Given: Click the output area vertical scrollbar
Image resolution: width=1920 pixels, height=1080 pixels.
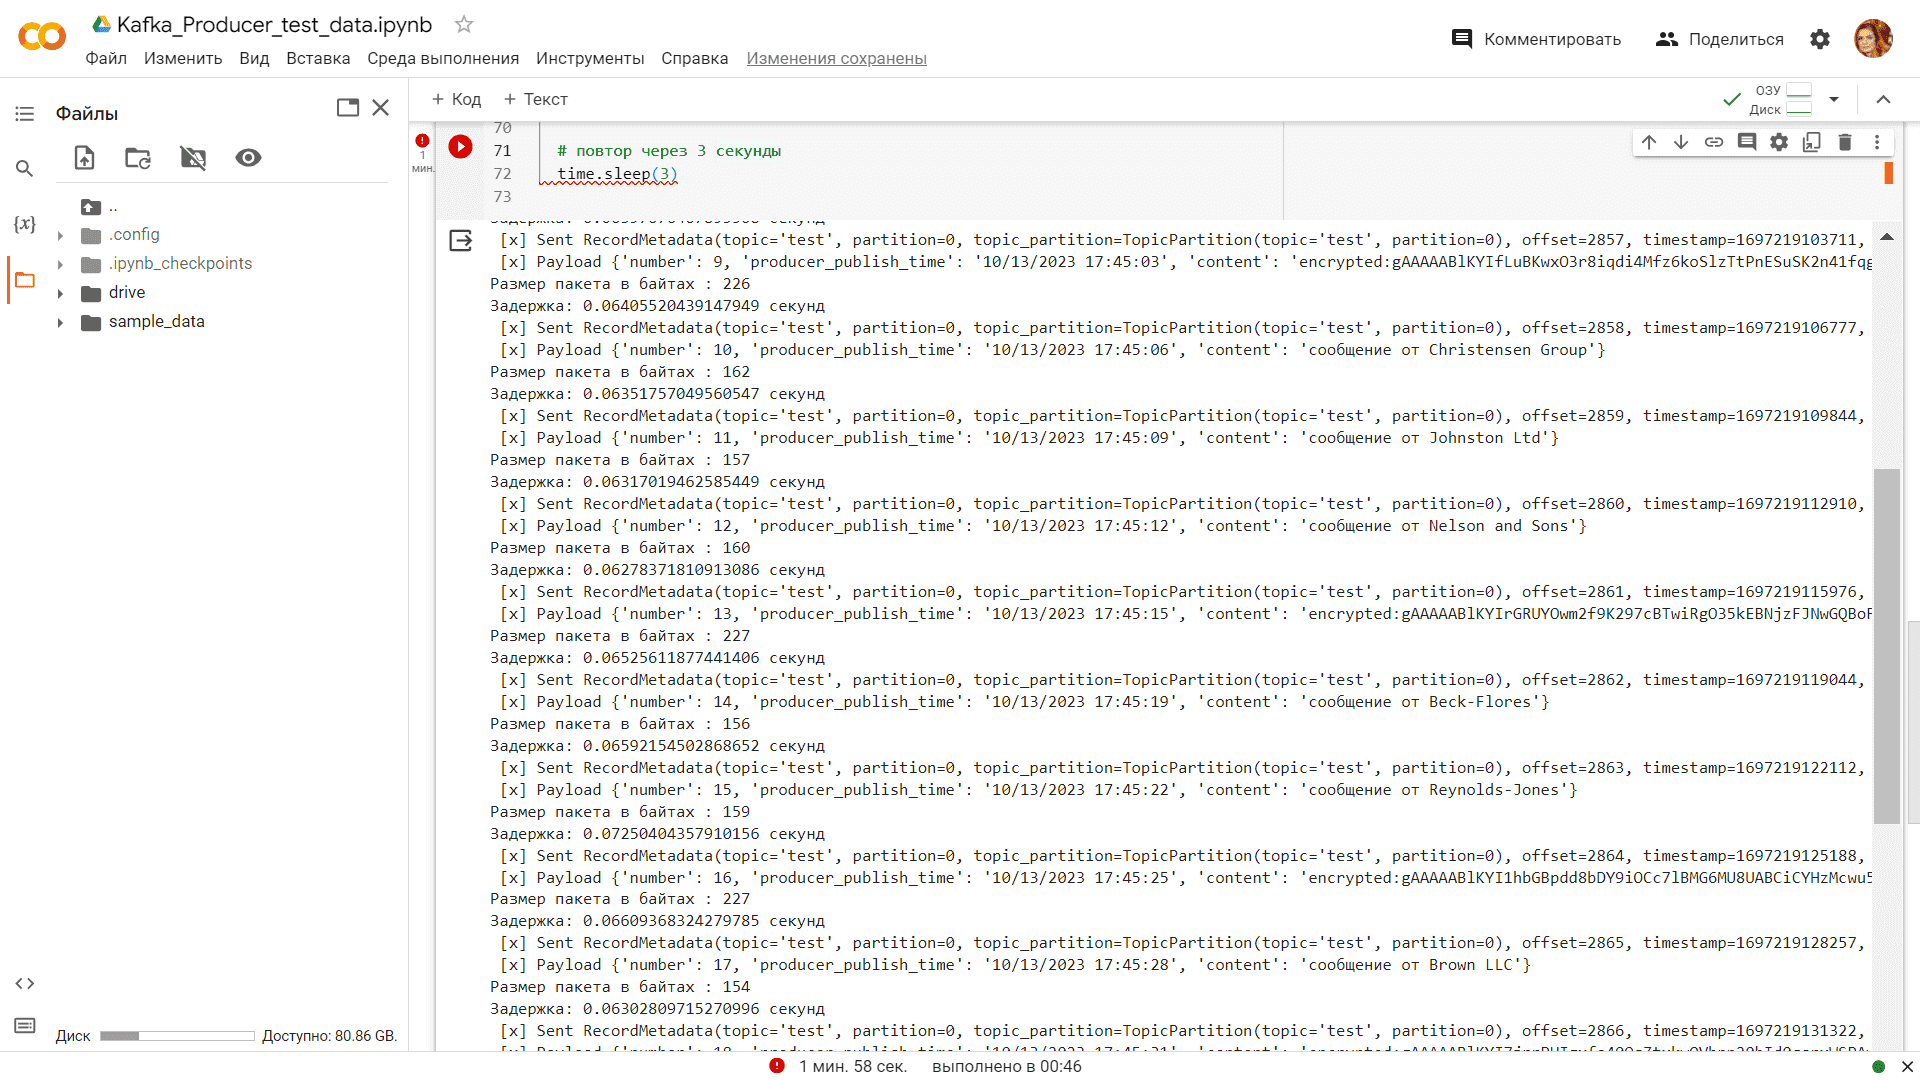Looking at the screenshot, I should [x=1886, y=645].
